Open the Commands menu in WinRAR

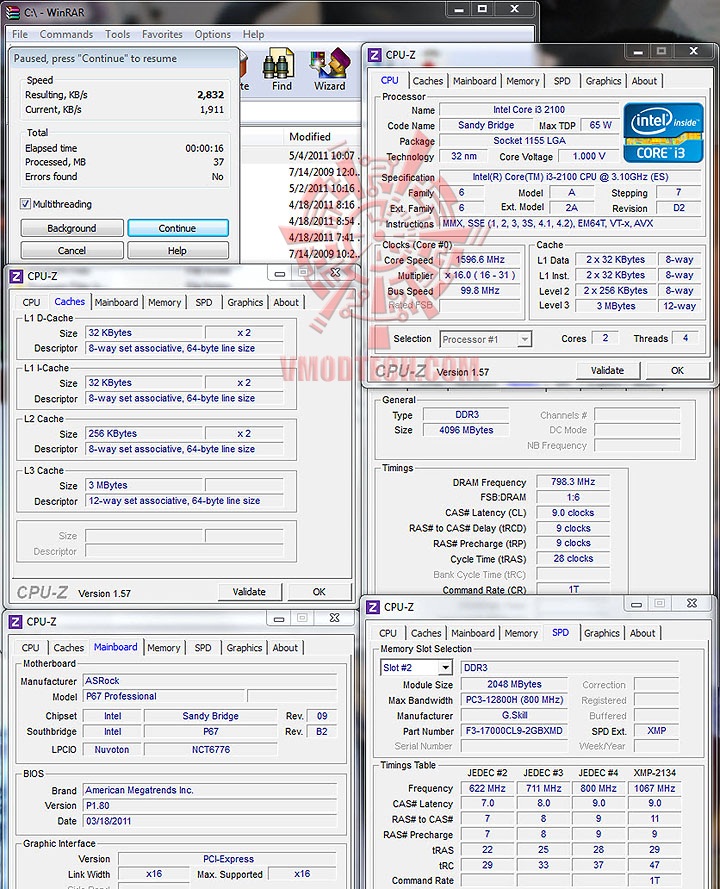pyautogui.click(x=66, y=34)
